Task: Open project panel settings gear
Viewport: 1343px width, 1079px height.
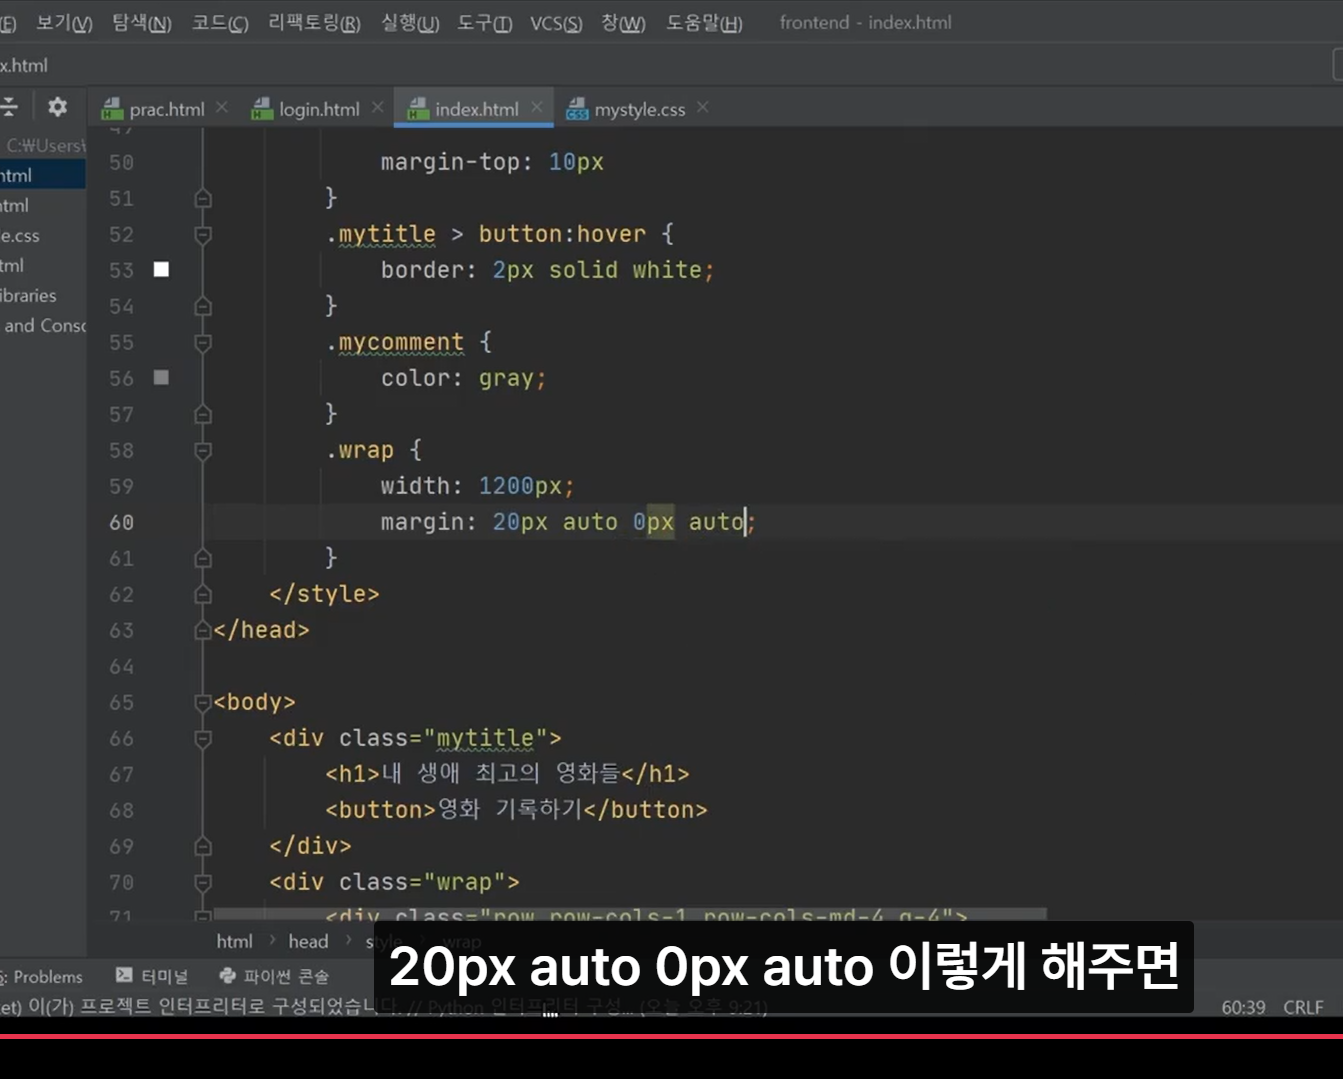Action: click(x=58, y=107)
